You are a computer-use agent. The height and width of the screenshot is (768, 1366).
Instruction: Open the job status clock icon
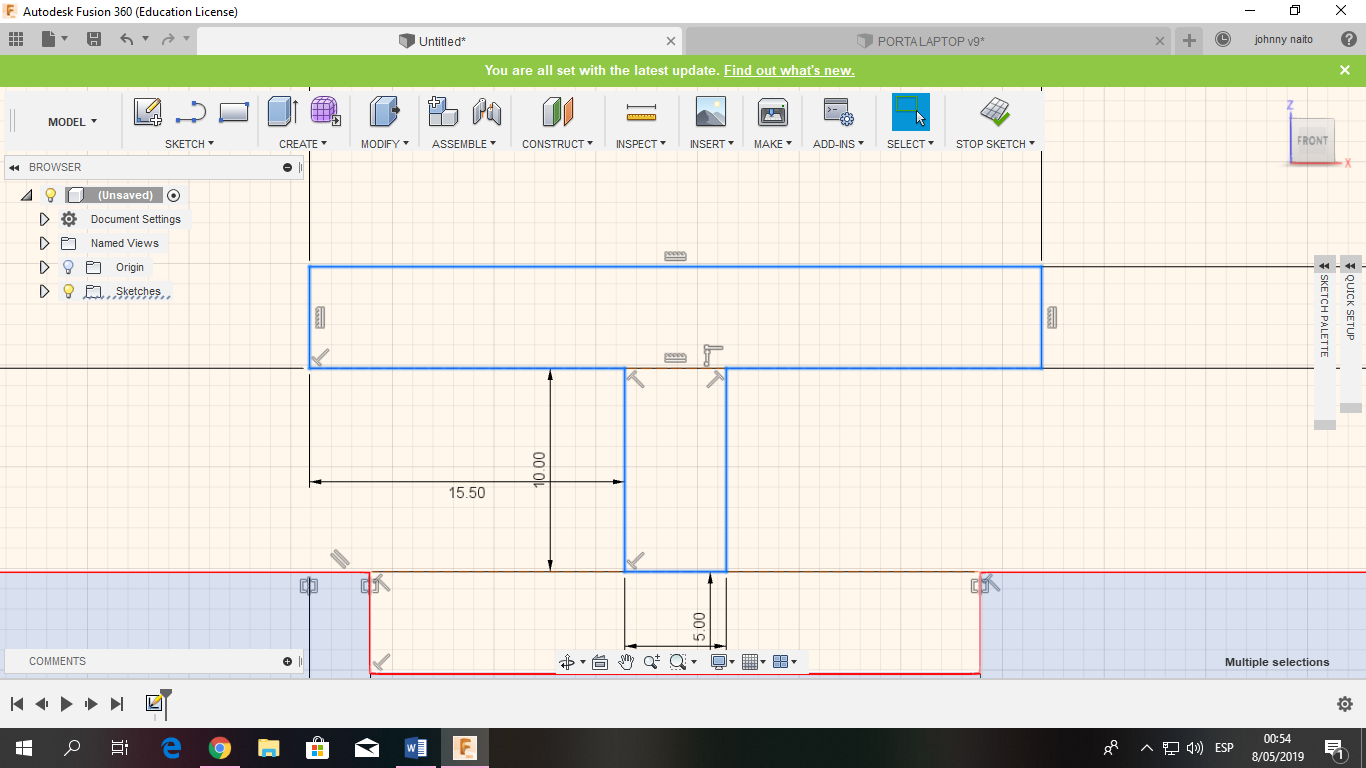[x=1222, y=40]
